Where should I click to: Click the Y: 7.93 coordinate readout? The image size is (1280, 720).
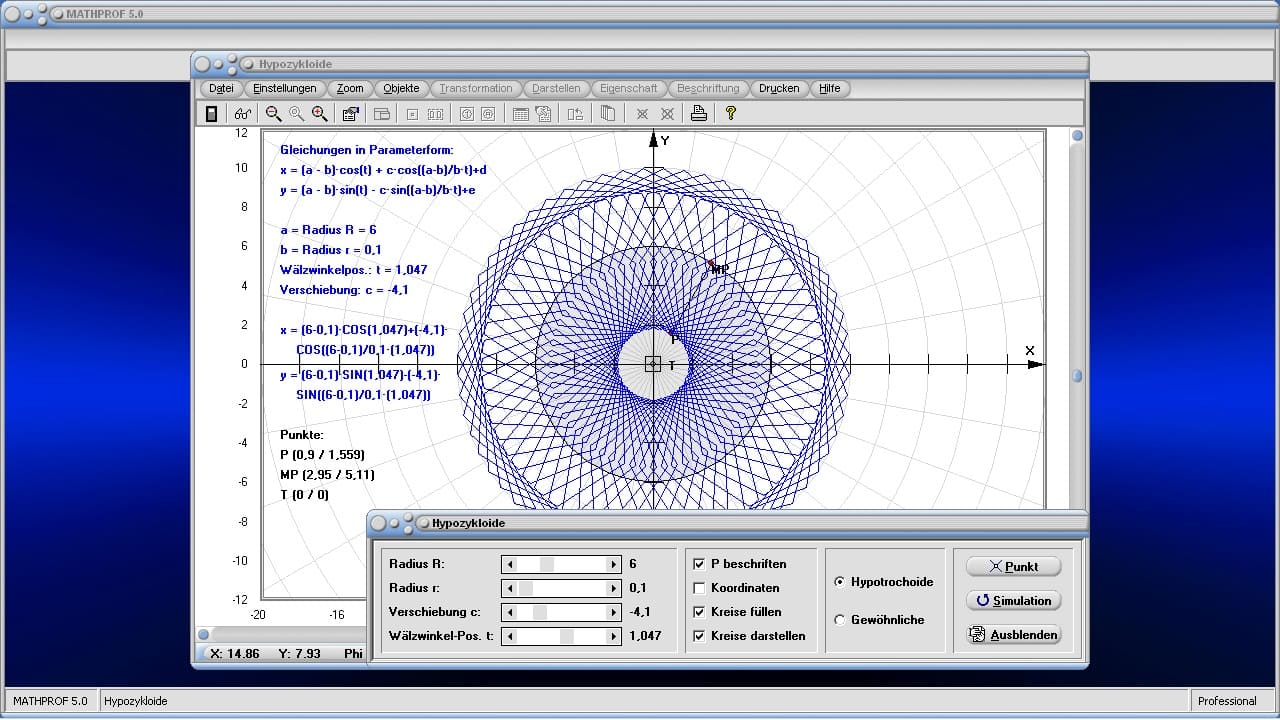tap(299, 653)
